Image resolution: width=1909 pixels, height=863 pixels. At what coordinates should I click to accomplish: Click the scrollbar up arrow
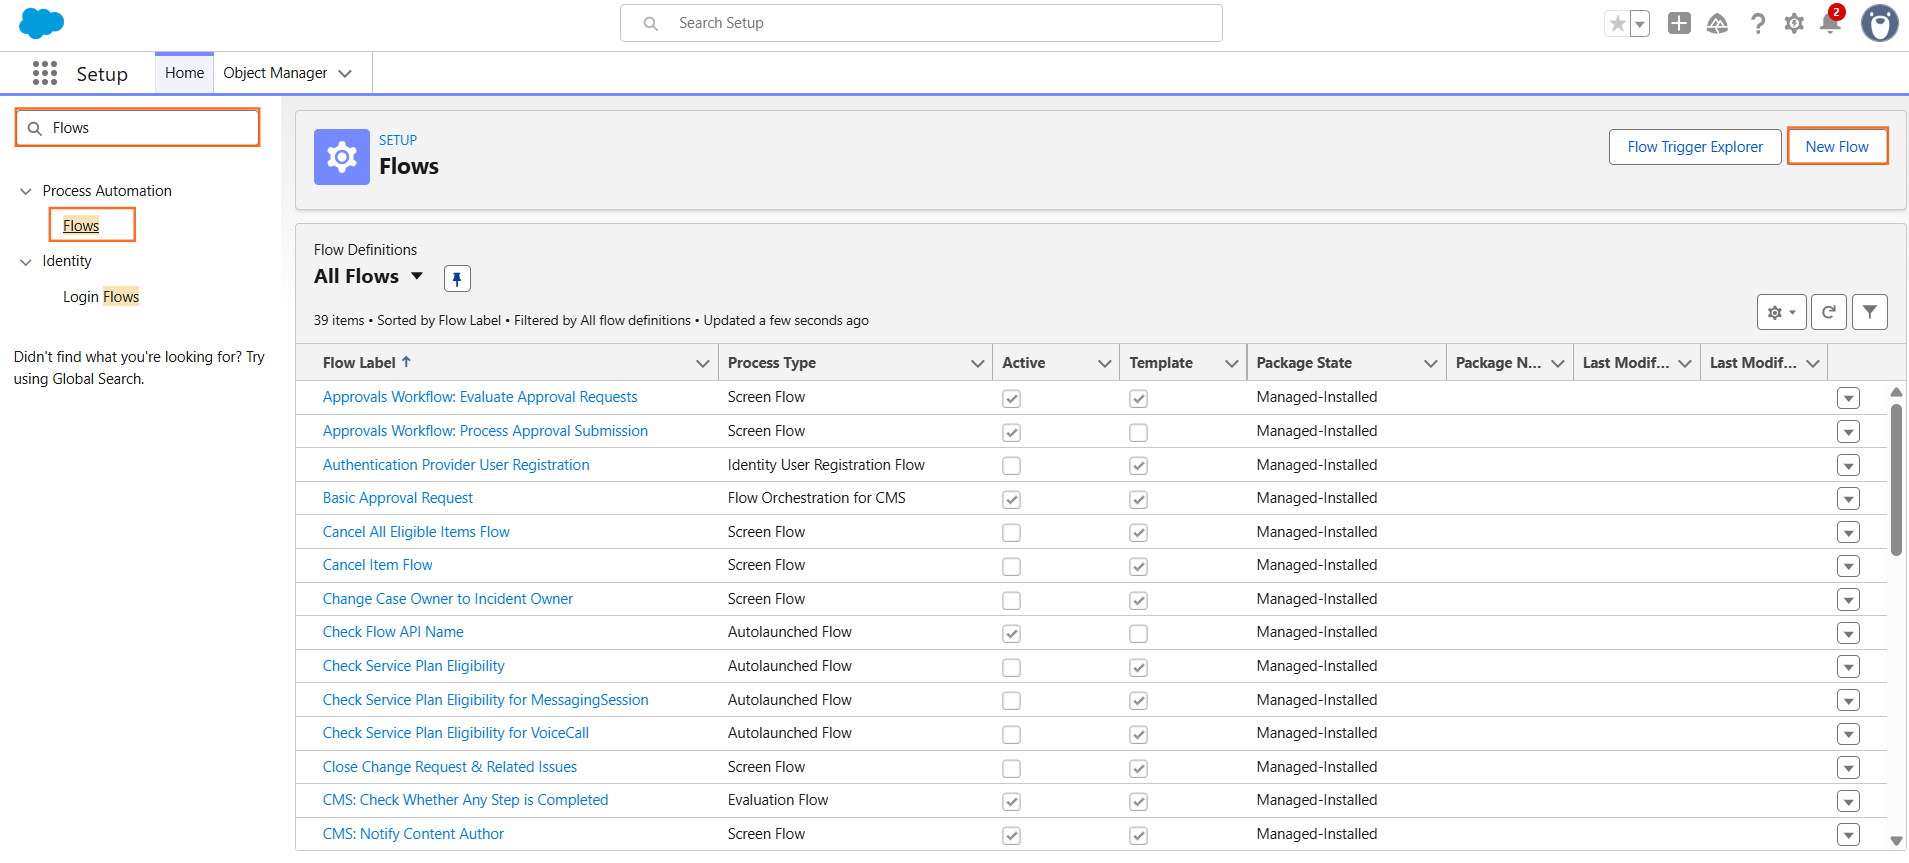pos(1896,392)
